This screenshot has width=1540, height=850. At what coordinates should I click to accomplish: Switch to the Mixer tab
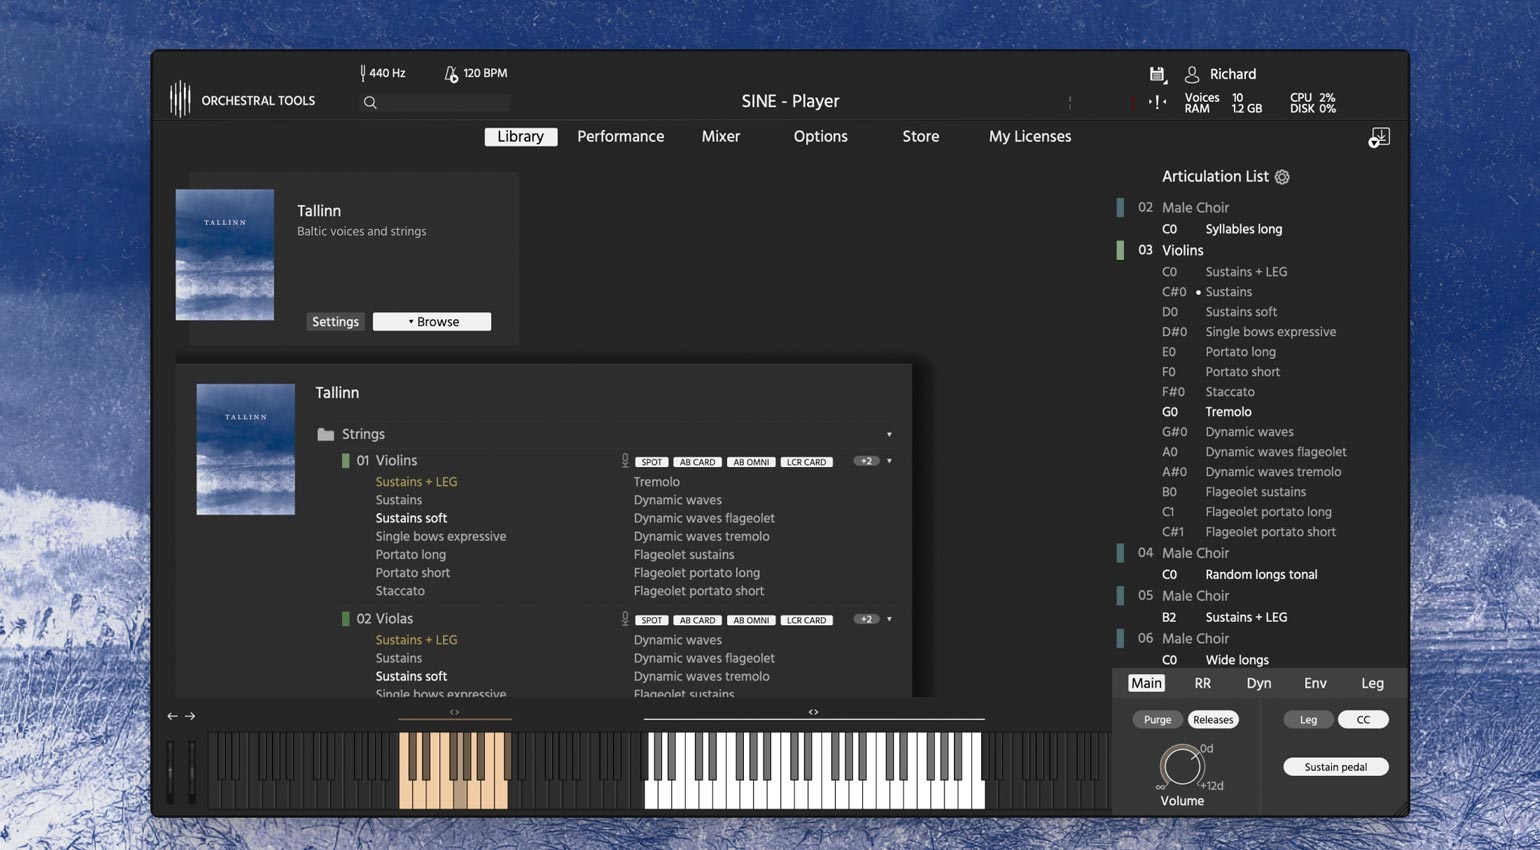coord(721,137)
